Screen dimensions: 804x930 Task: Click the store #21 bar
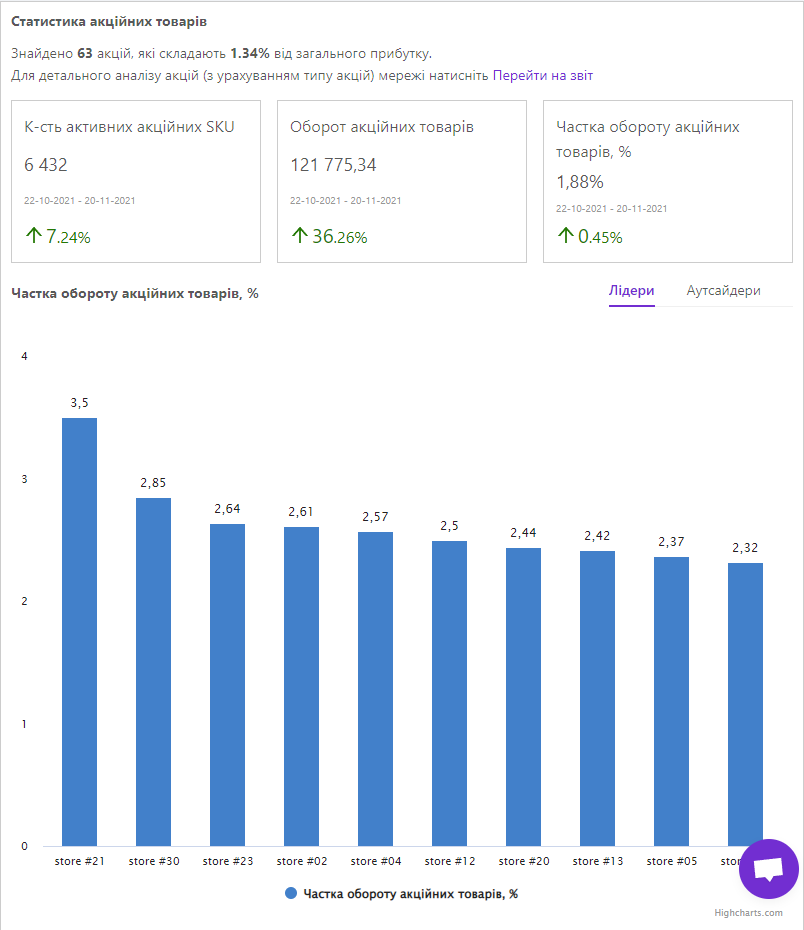coord(80,632)
